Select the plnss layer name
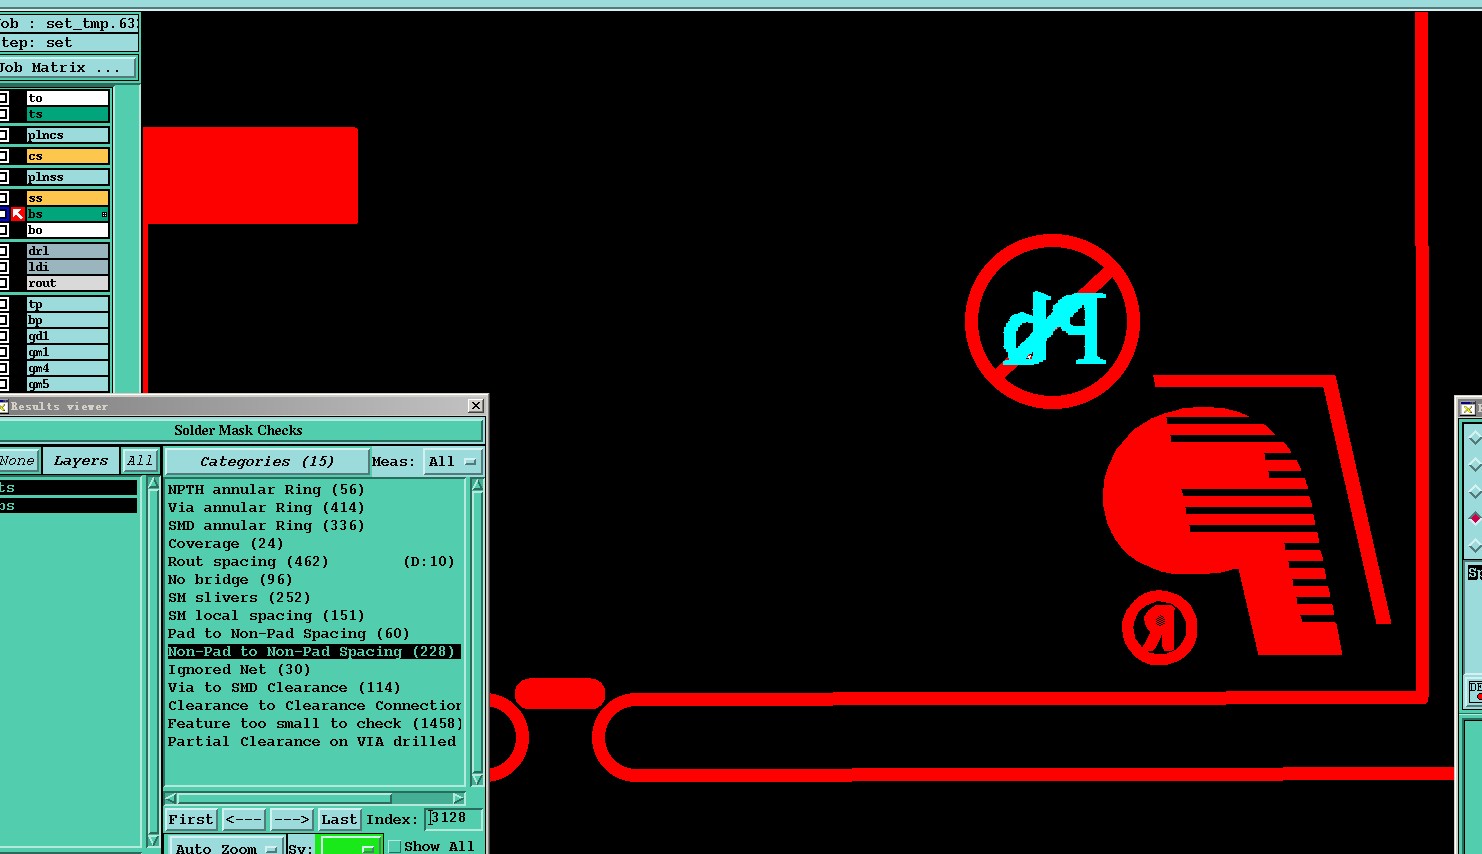Screen dimensions: 1482x854 click(x=67, y=177)
